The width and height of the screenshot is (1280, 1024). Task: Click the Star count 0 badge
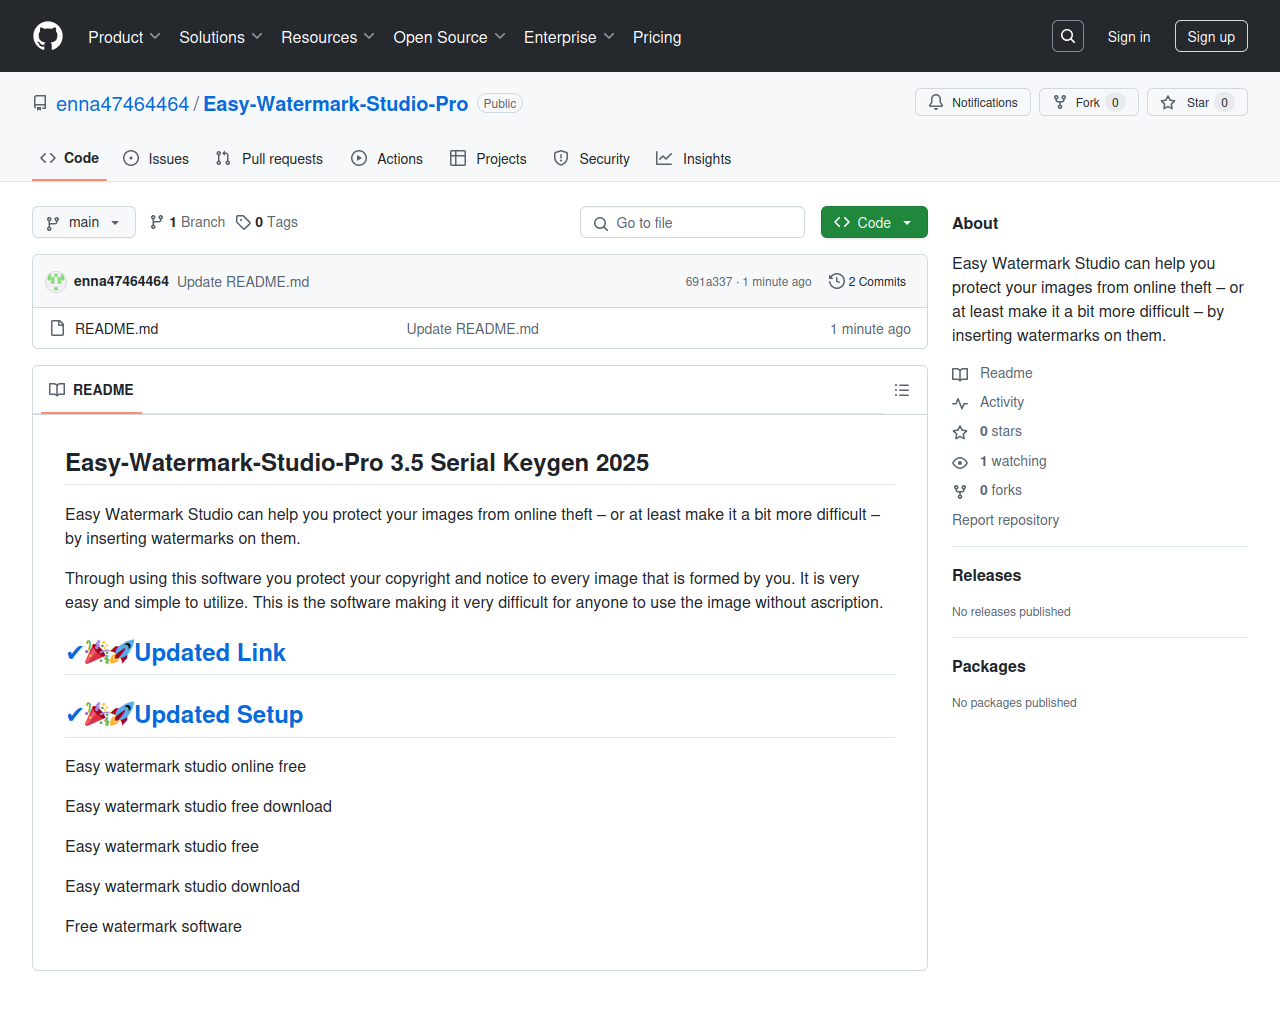tap(1224, 103)
